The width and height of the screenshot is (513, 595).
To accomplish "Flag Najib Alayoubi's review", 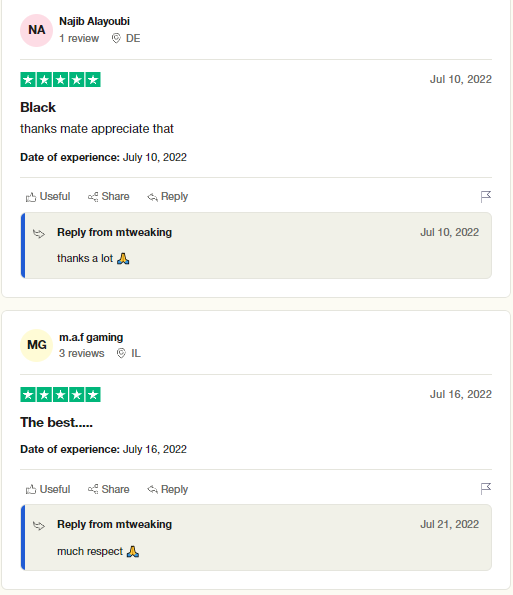I will coord(486,197).
